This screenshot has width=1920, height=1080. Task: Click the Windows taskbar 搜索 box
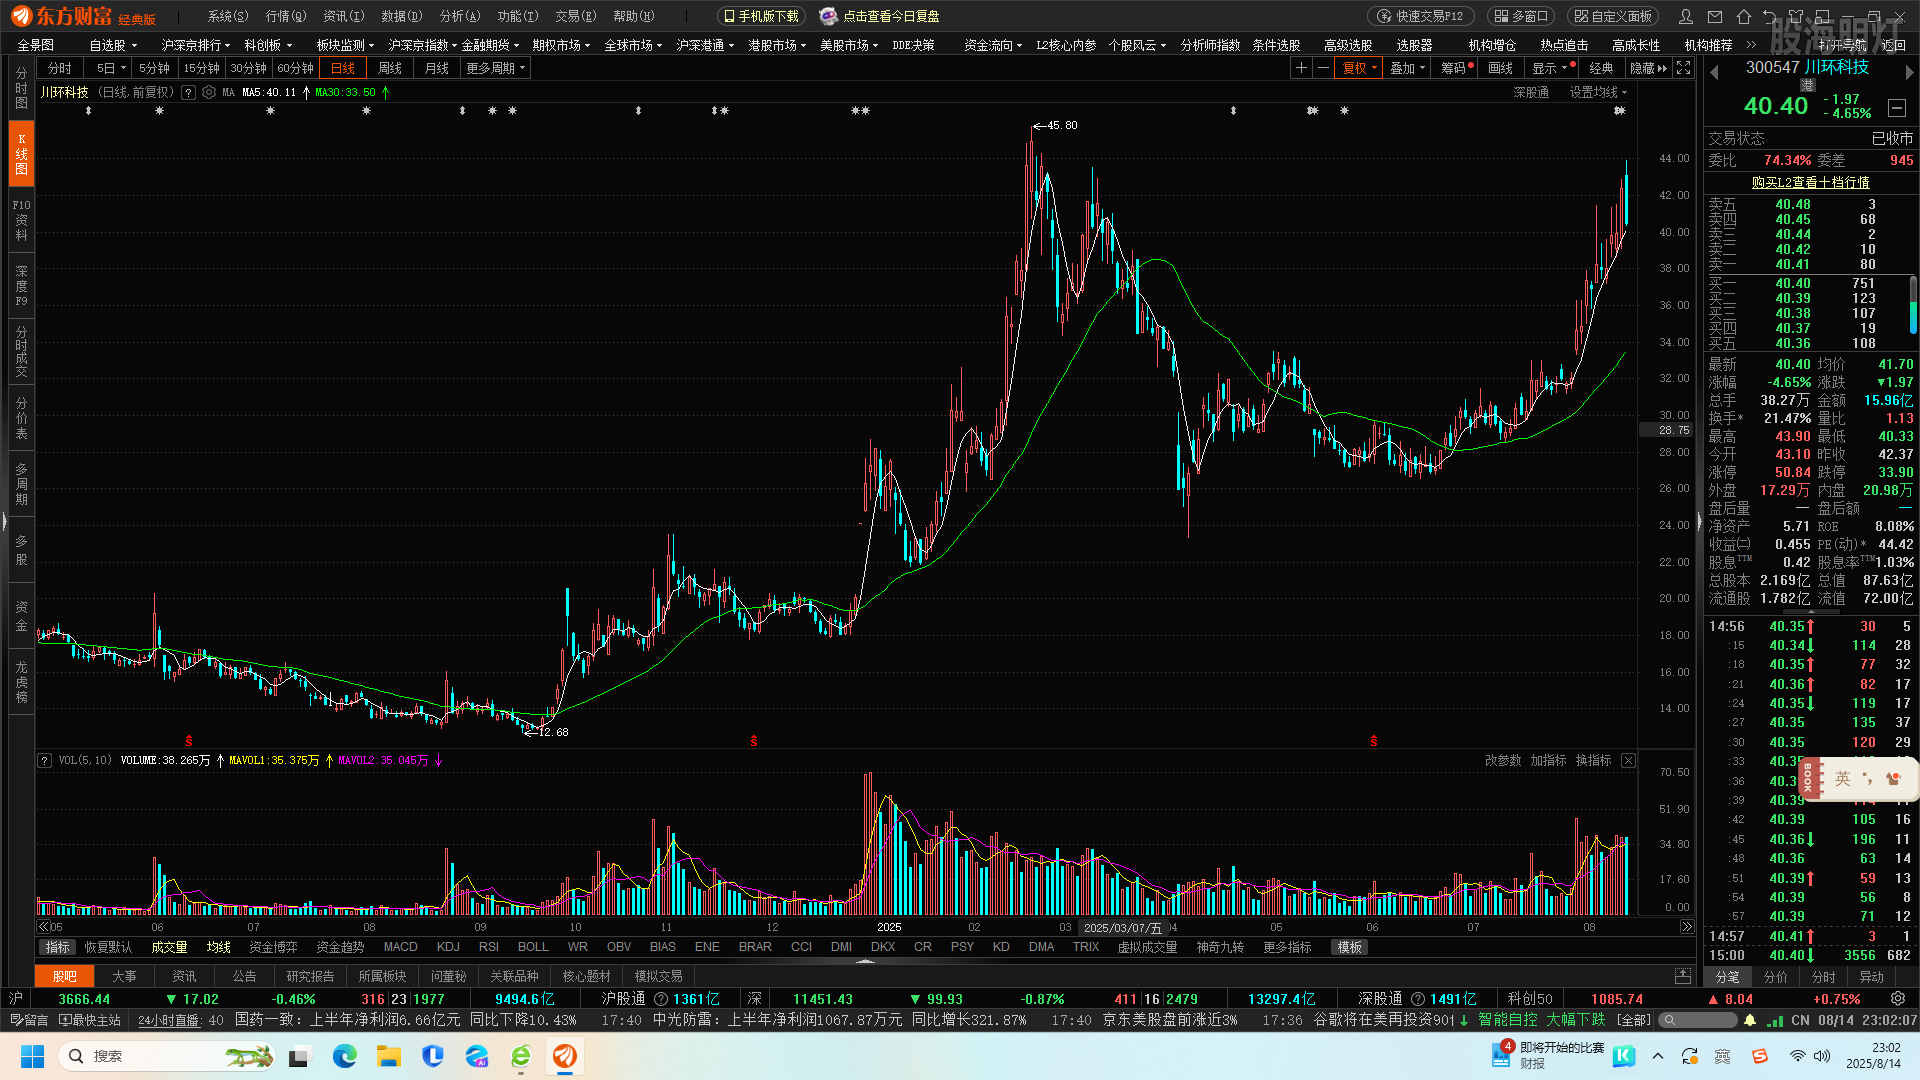(x=165, y=1056)
